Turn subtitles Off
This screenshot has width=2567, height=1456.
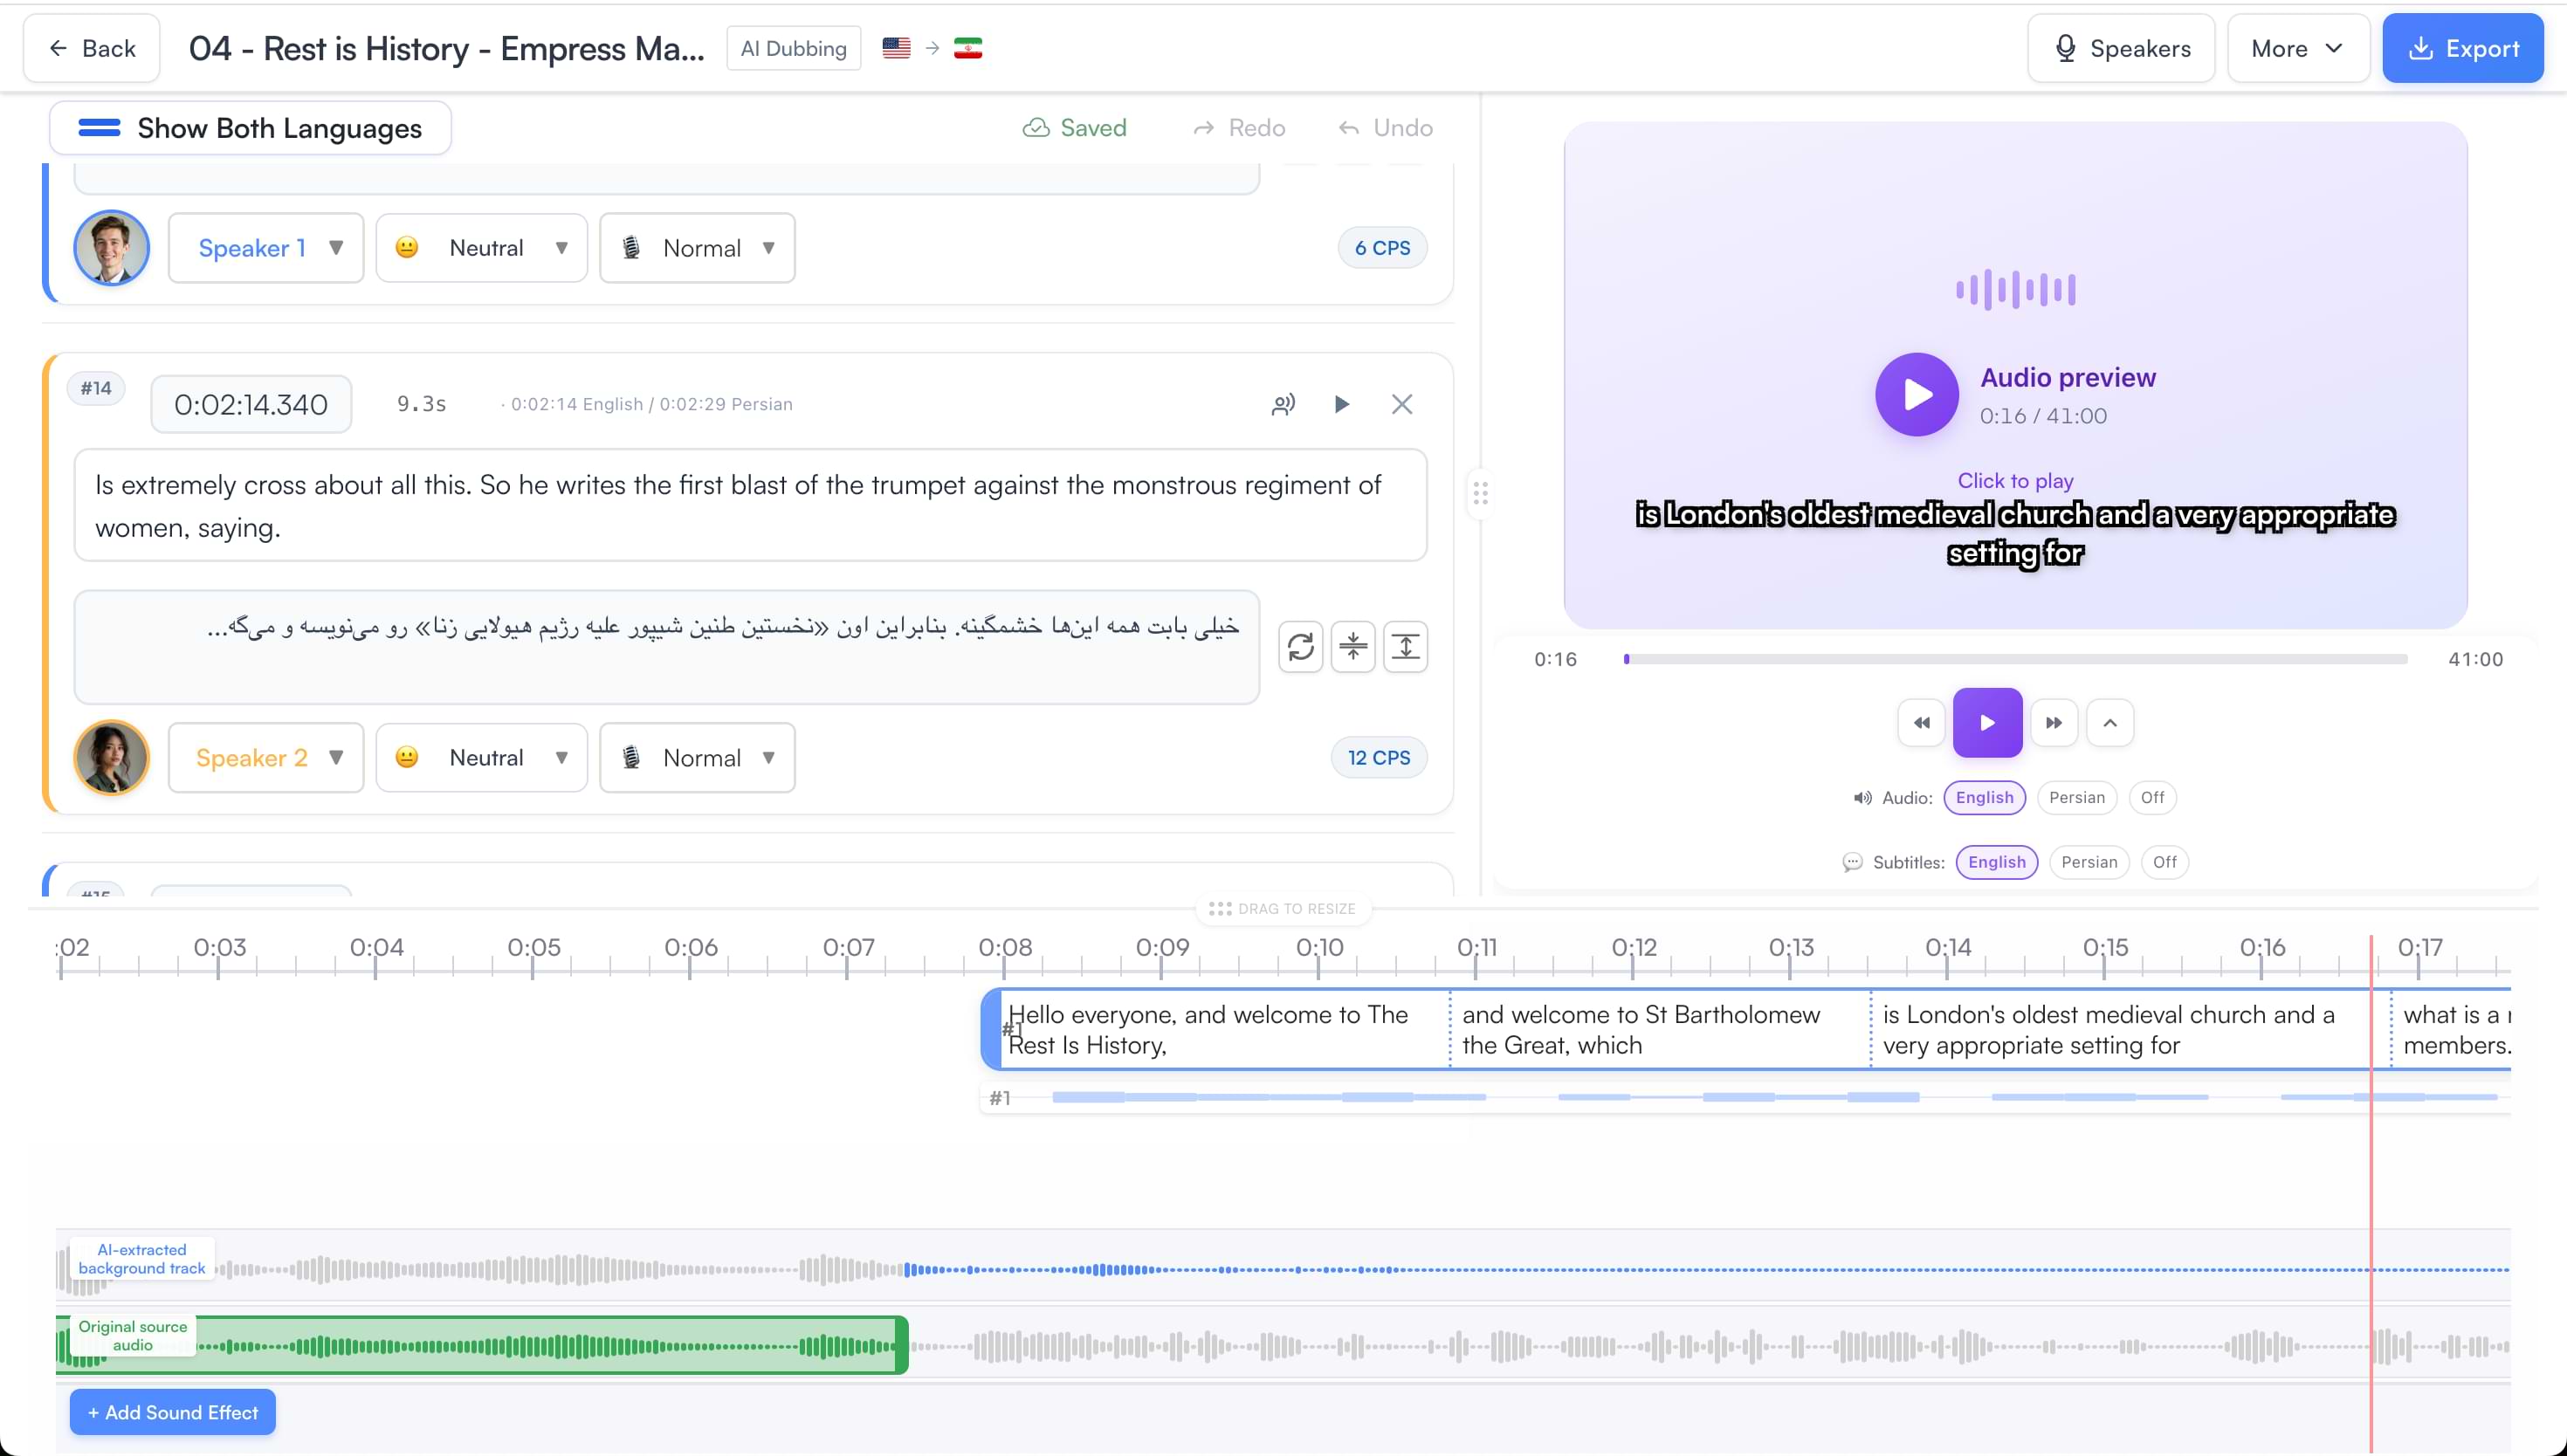pyautogui.click(x=2164, y=862)
